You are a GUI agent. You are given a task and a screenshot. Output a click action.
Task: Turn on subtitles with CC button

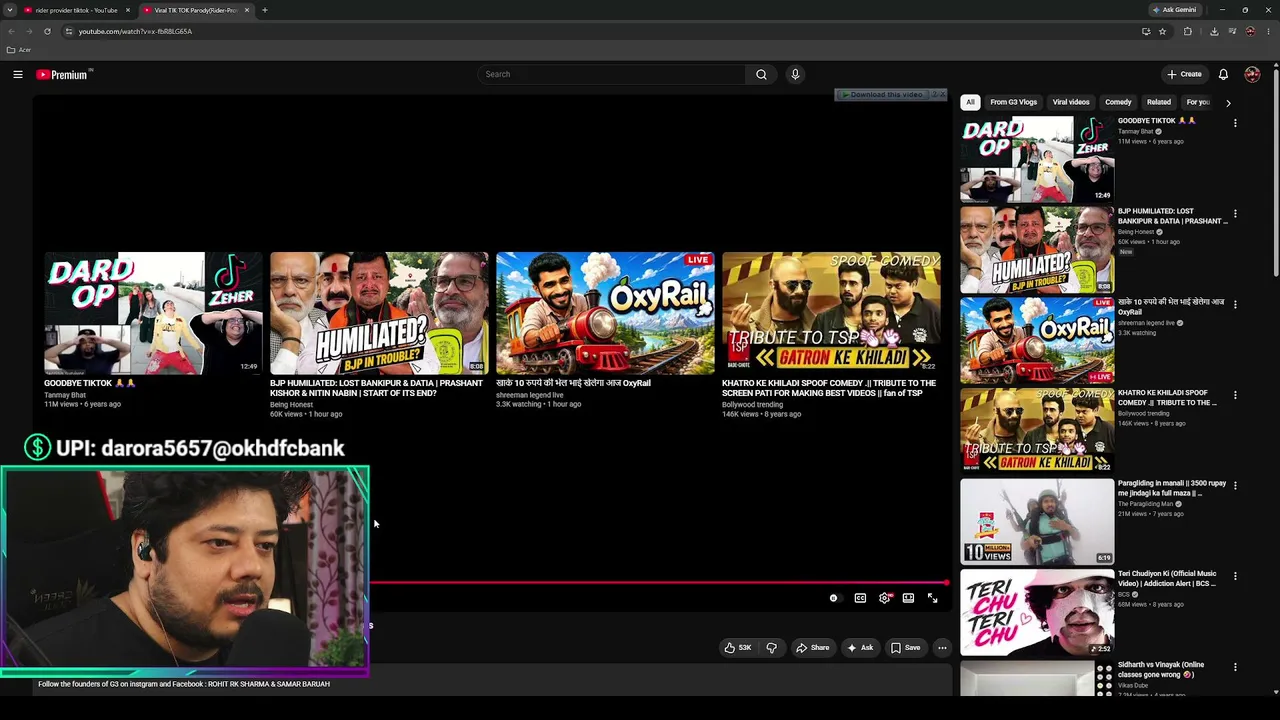click(x=860, y=598)
